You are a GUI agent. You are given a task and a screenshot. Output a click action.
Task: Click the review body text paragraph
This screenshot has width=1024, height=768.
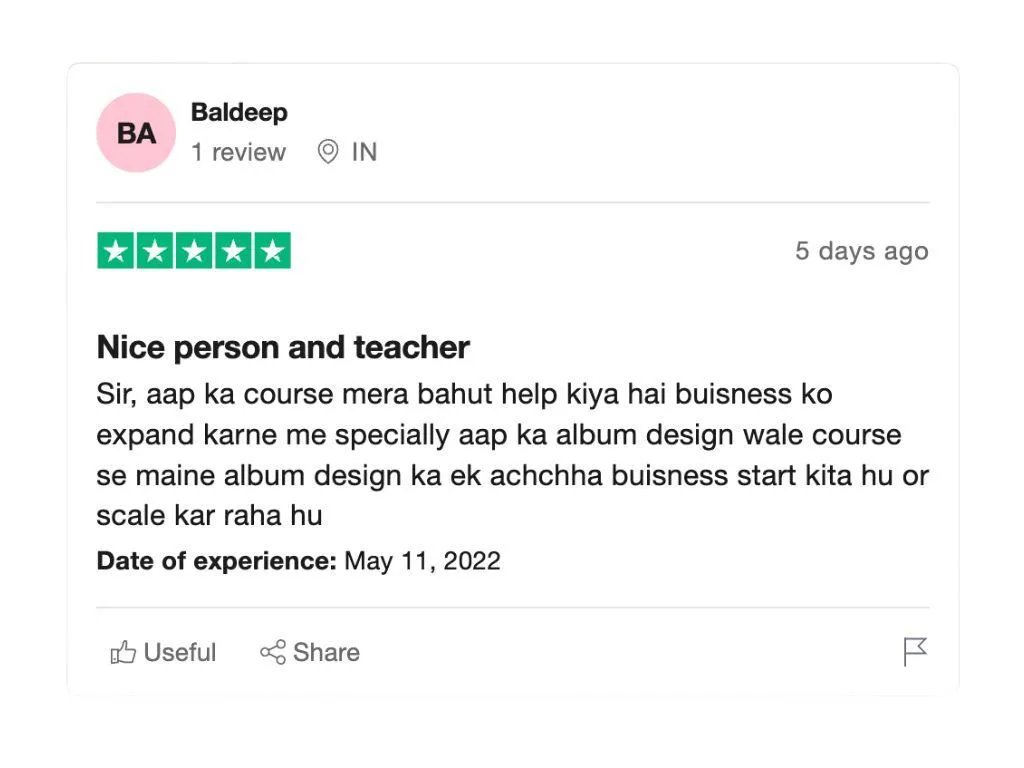[513, 455]
